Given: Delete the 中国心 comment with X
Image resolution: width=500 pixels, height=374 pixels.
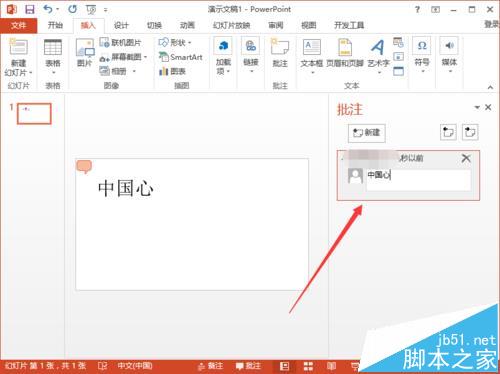Looking at the screenshot, I should (x=466, y=158).
